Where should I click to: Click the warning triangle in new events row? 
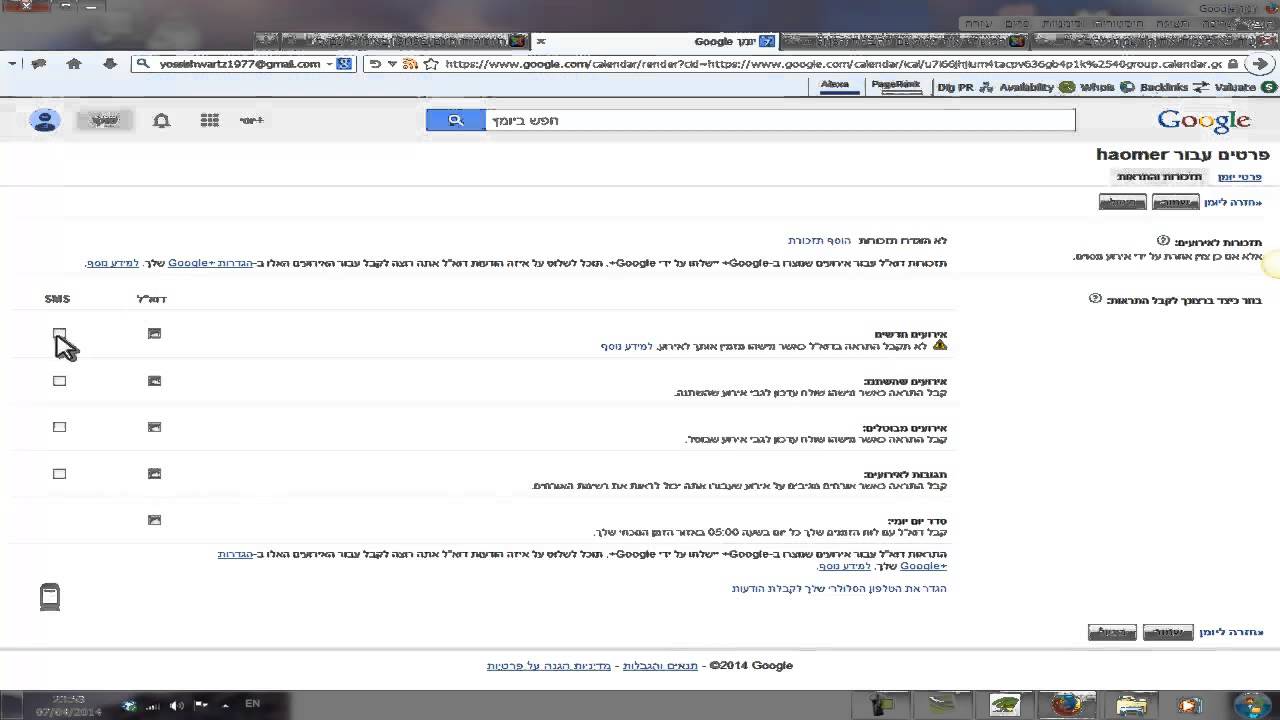coord(939,346)
